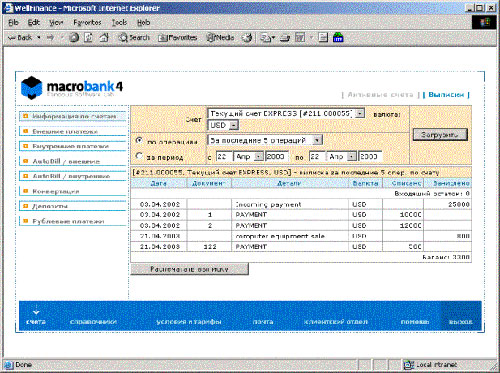This screenshot has height=373, width=500.
Task: Select the 'по операциям' radio button
Action: click(x=139, y=141)
